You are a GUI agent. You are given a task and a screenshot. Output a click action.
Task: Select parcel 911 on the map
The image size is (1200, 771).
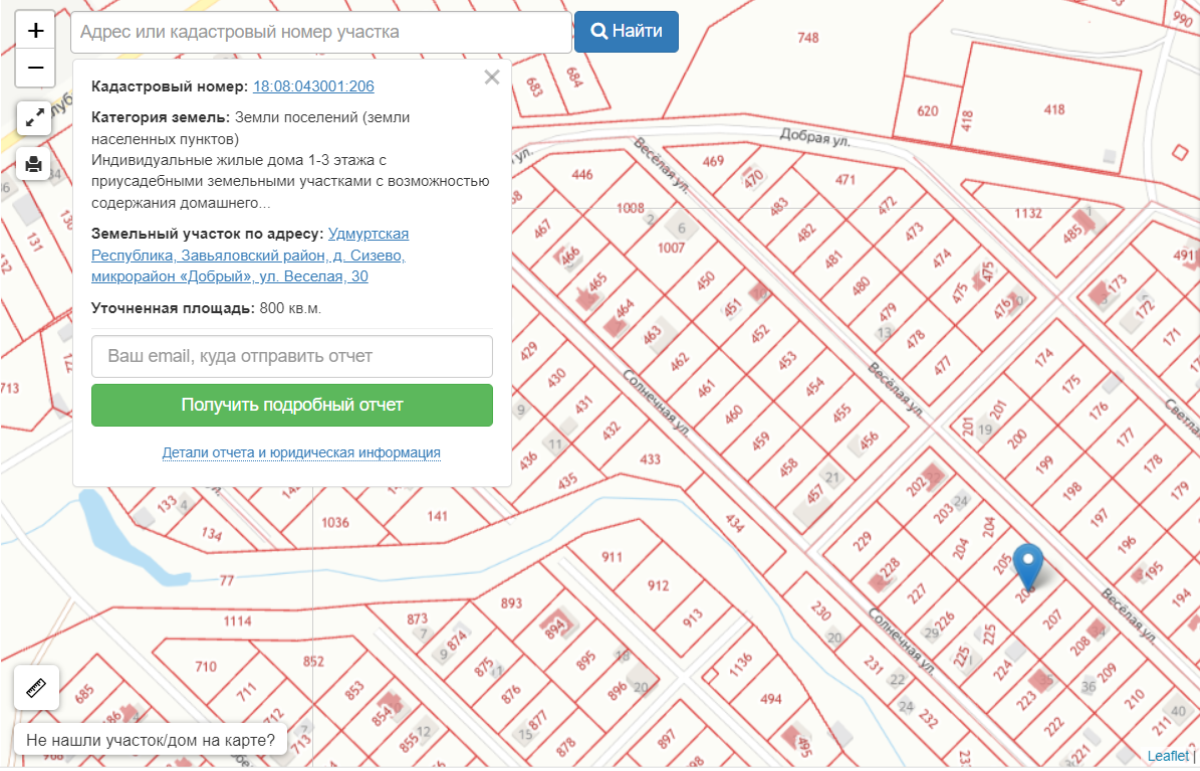[611, 556]
